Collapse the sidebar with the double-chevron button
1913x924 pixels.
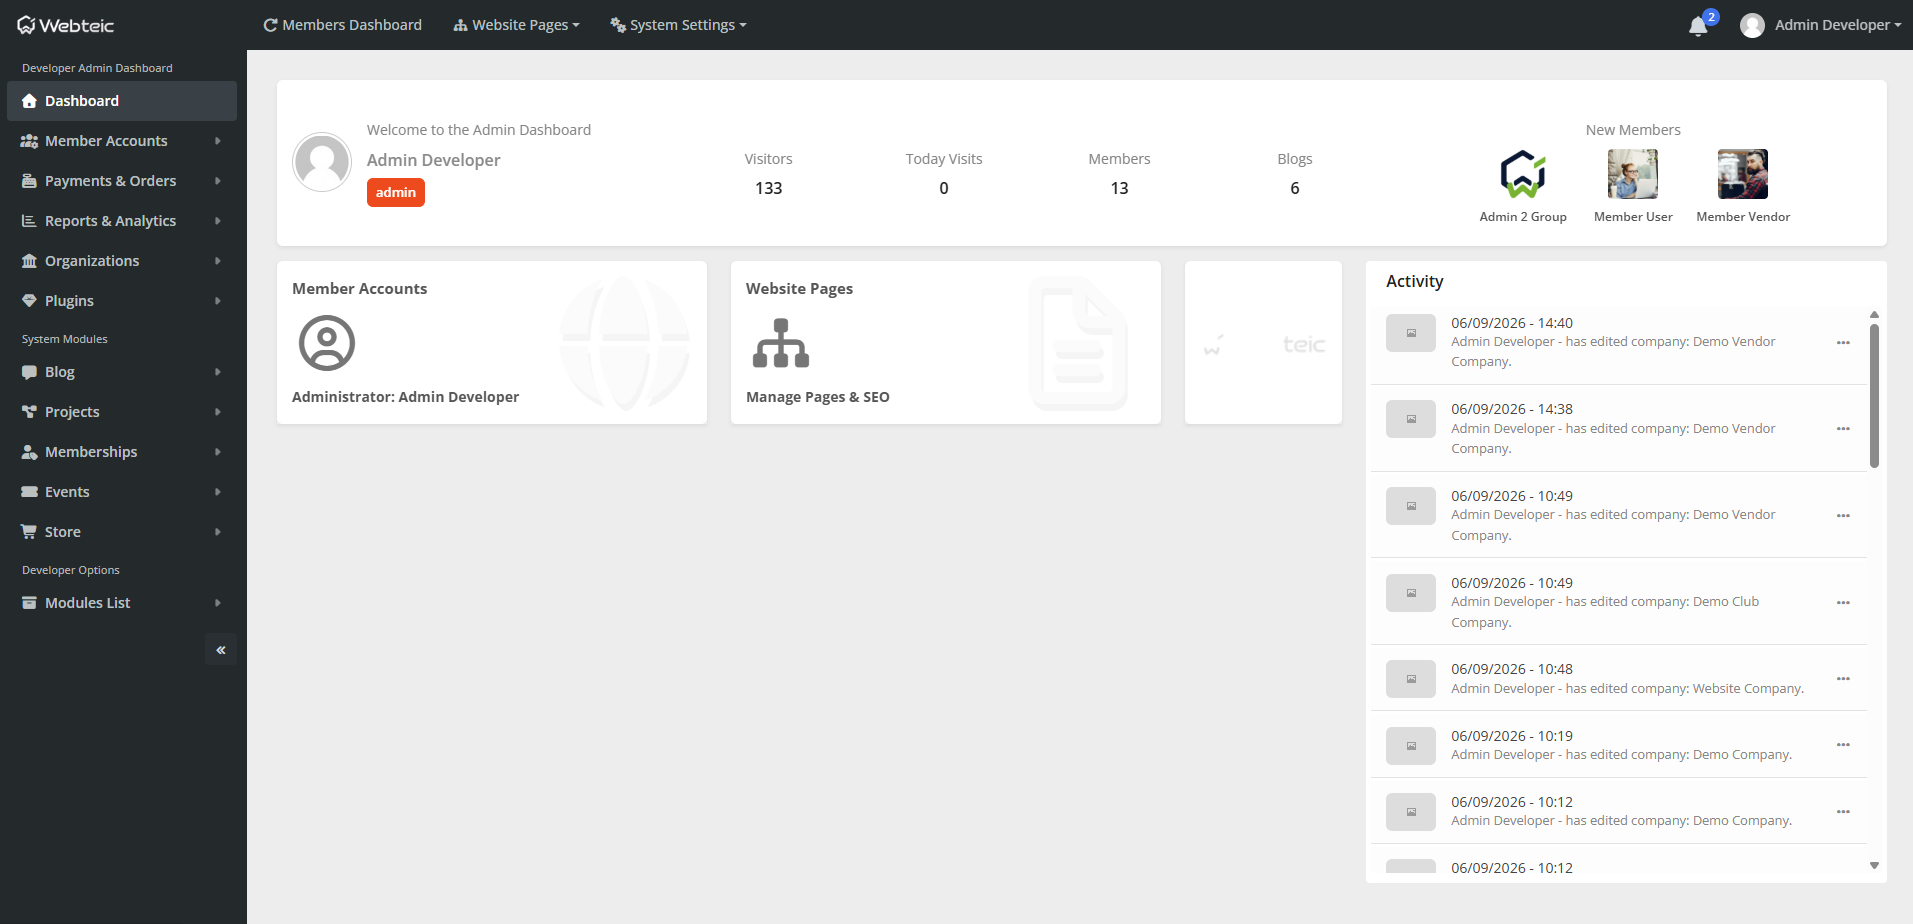(221, 650)
